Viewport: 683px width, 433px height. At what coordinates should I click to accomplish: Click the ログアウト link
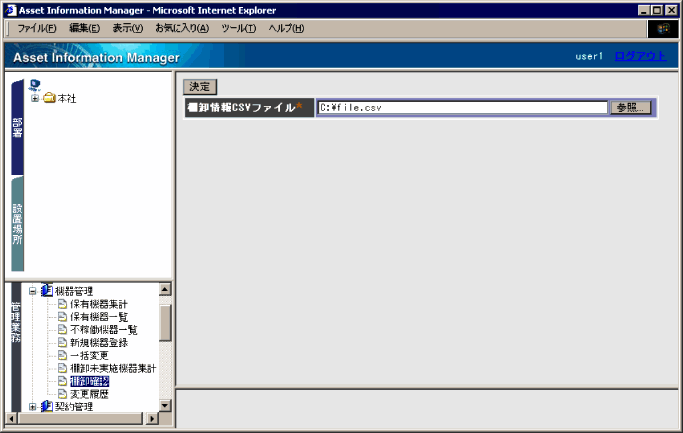640,56
